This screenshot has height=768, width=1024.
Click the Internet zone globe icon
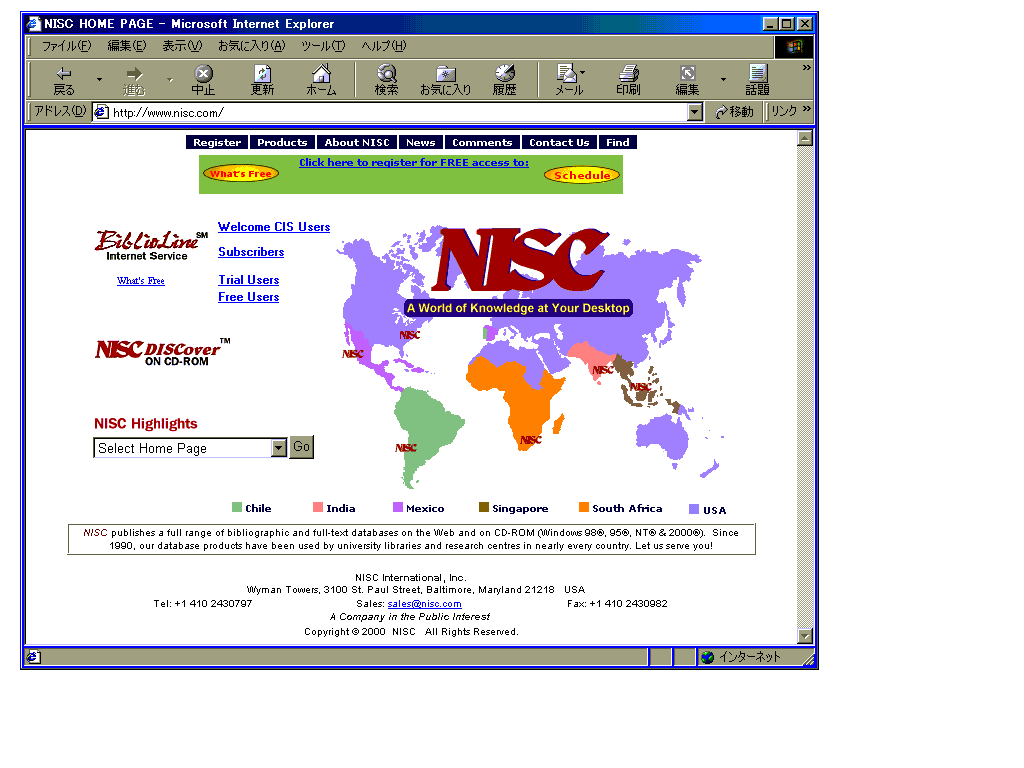point(707,657)
